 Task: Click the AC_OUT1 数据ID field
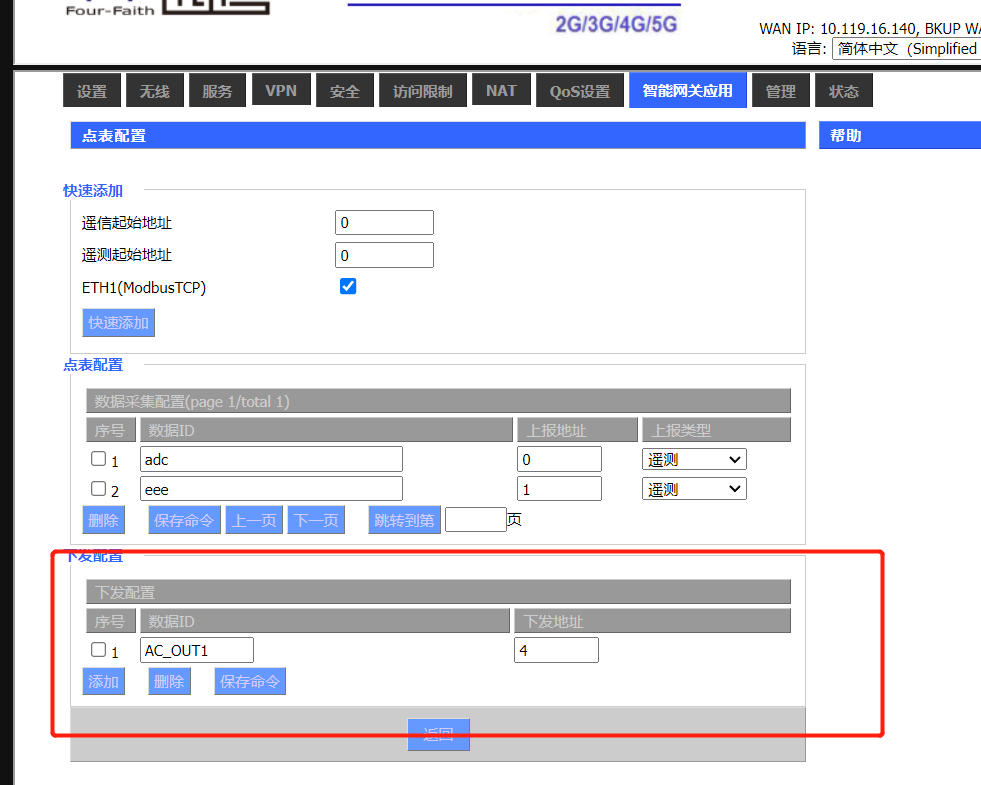(196, 650)
